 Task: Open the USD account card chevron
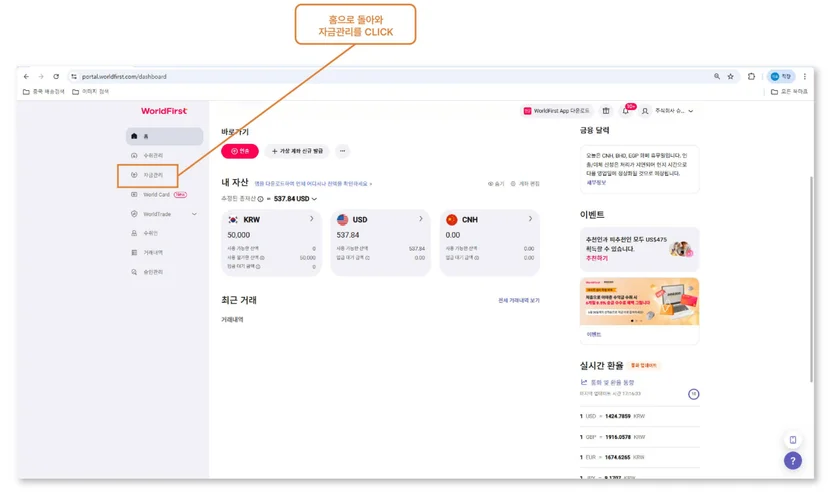click(421, 219)
